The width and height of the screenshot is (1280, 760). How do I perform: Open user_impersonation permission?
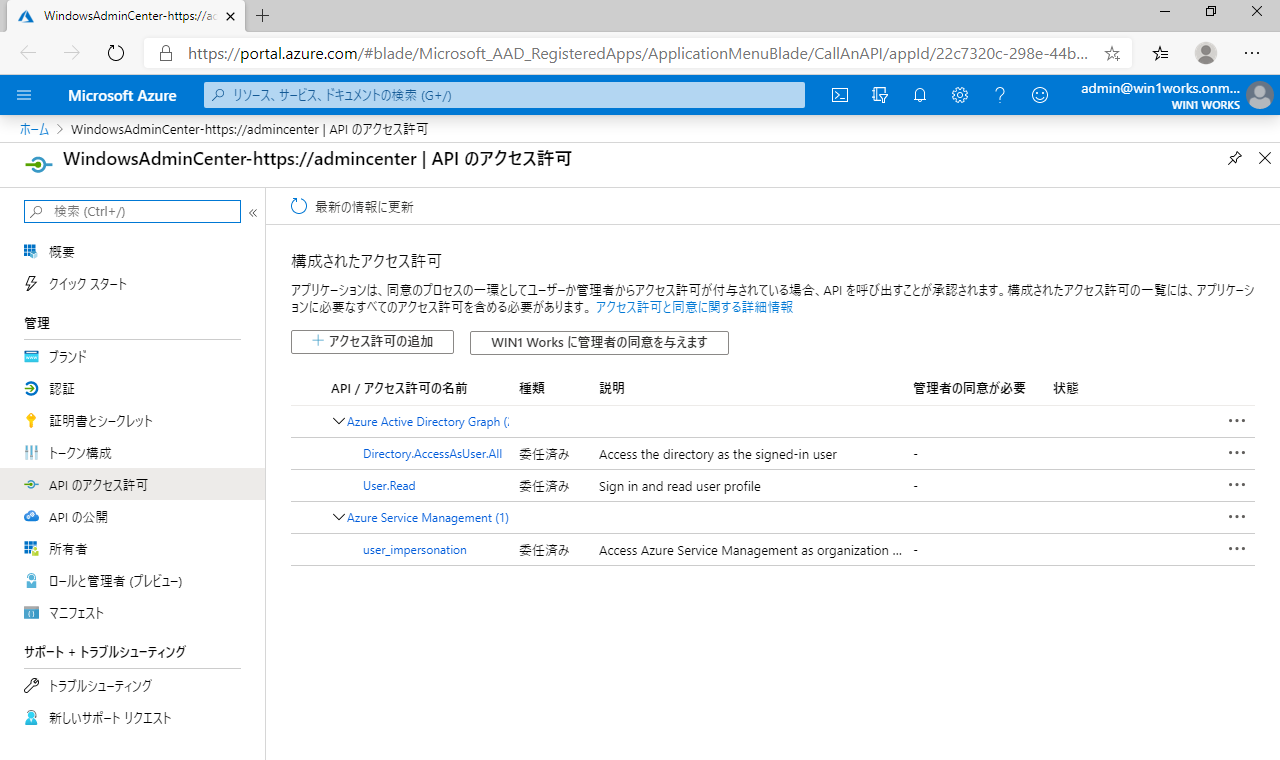414,550
